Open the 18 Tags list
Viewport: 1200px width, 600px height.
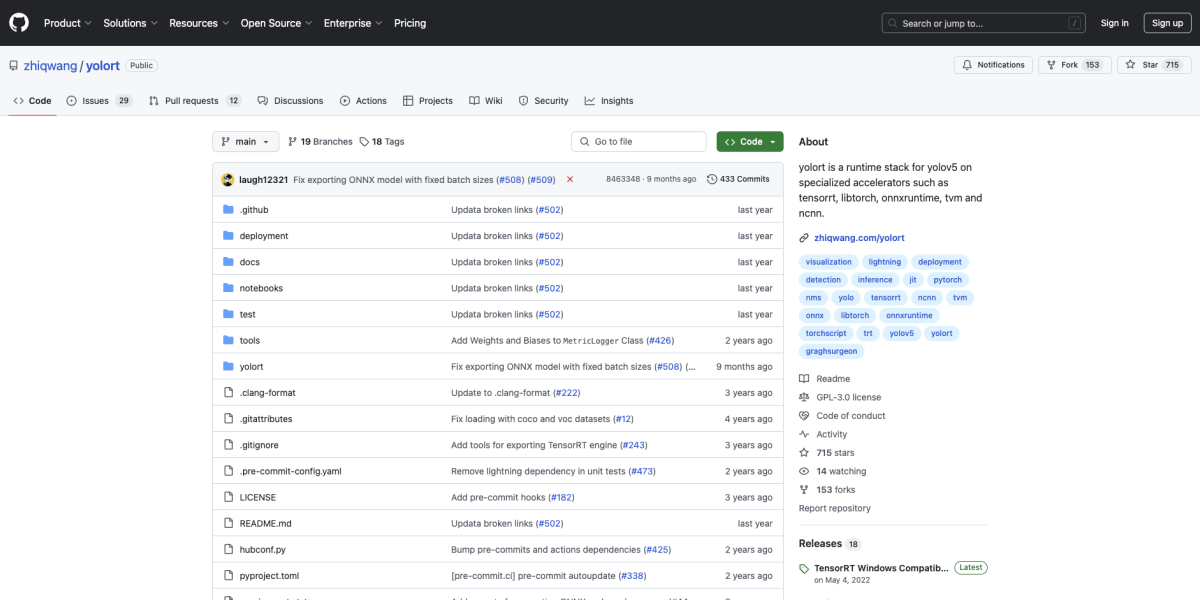382,142
